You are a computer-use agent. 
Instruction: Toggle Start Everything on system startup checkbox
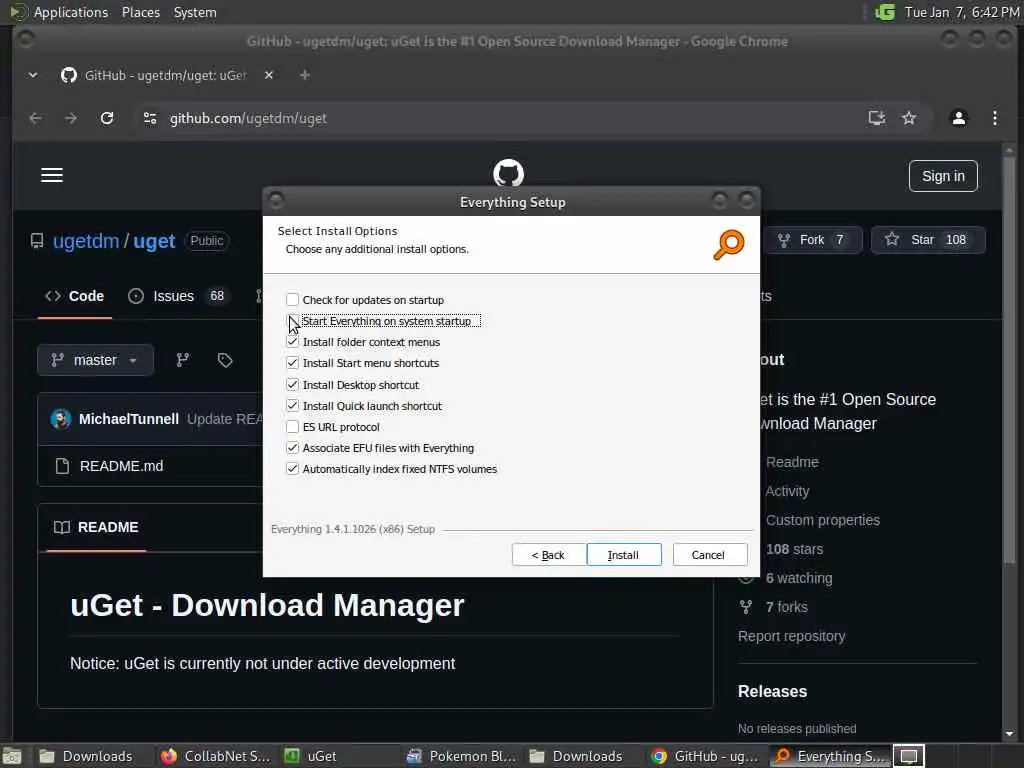point(293,321)
